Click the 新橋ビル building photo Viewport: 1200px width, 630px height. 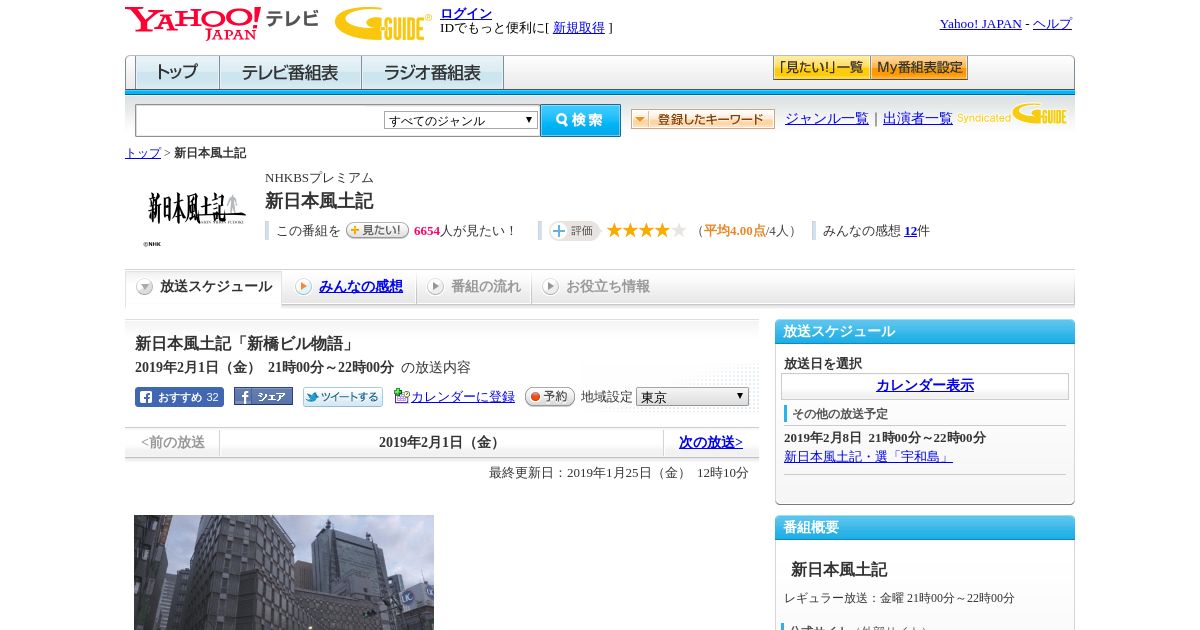click(x=284, y=572)
